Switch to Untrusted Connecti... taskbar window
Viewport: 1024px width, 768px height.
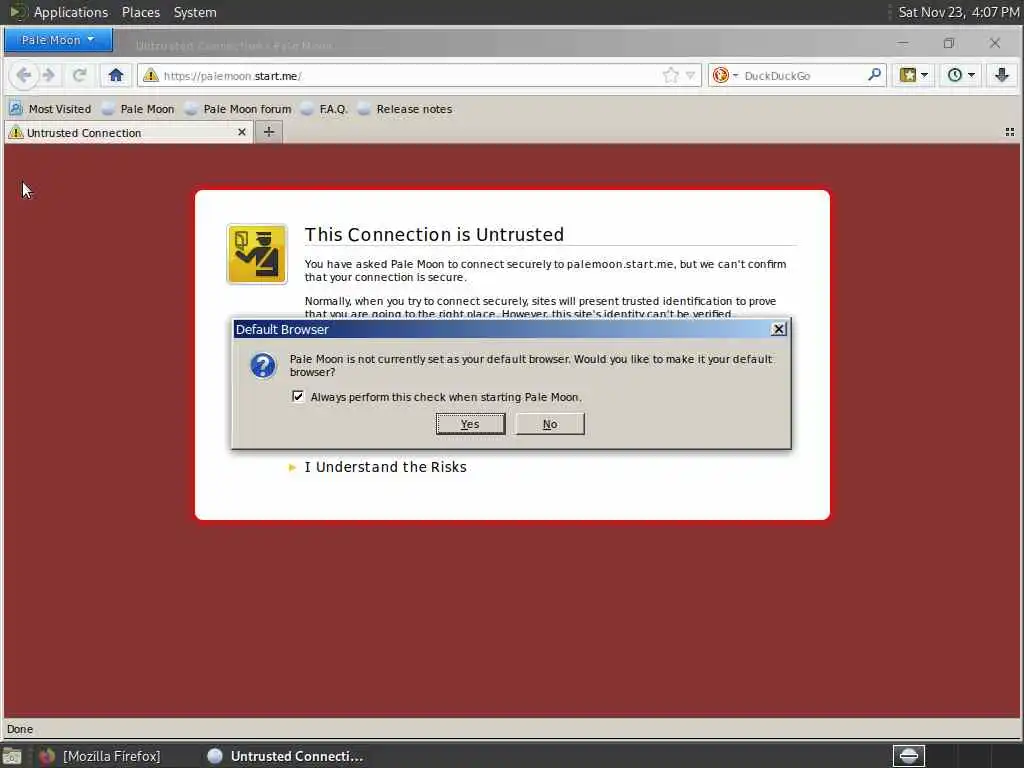click(285, 756)
